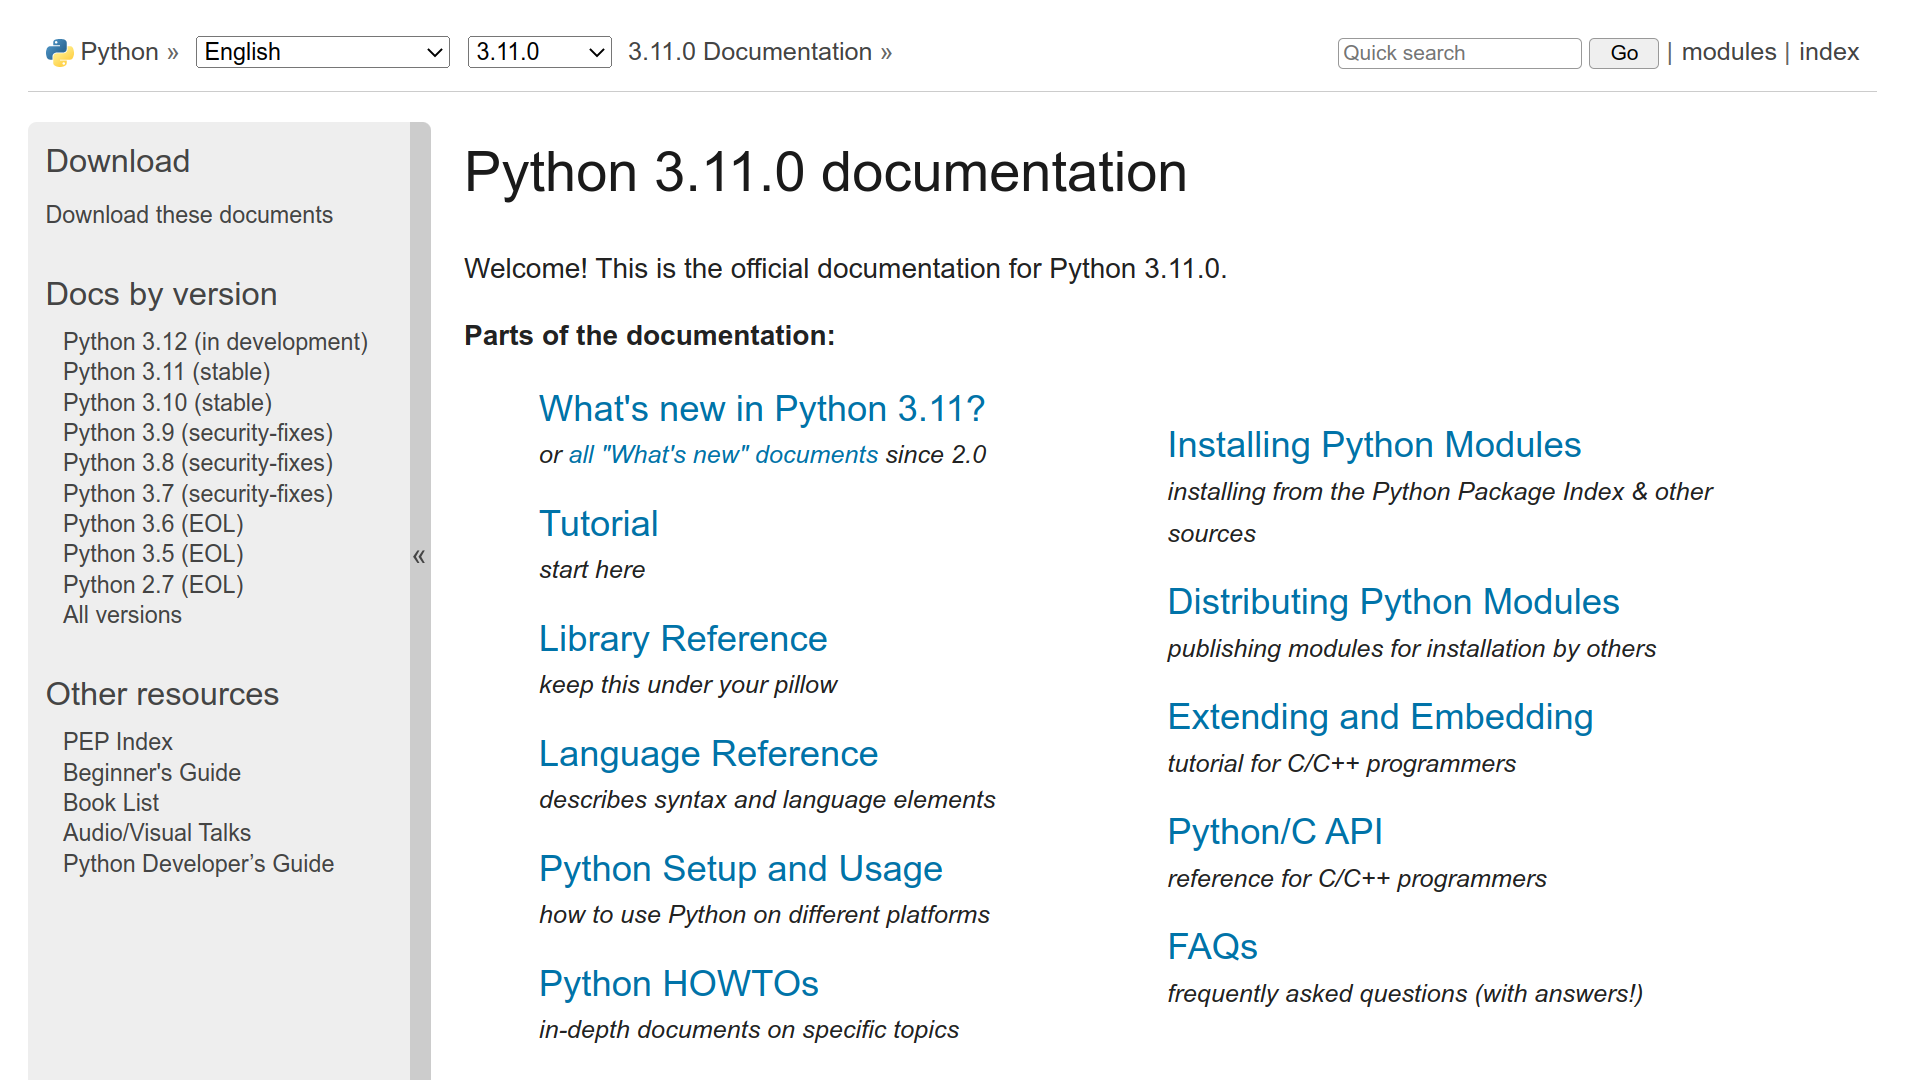
Task: Open the FAQs link
Action: pos(1212,947)
